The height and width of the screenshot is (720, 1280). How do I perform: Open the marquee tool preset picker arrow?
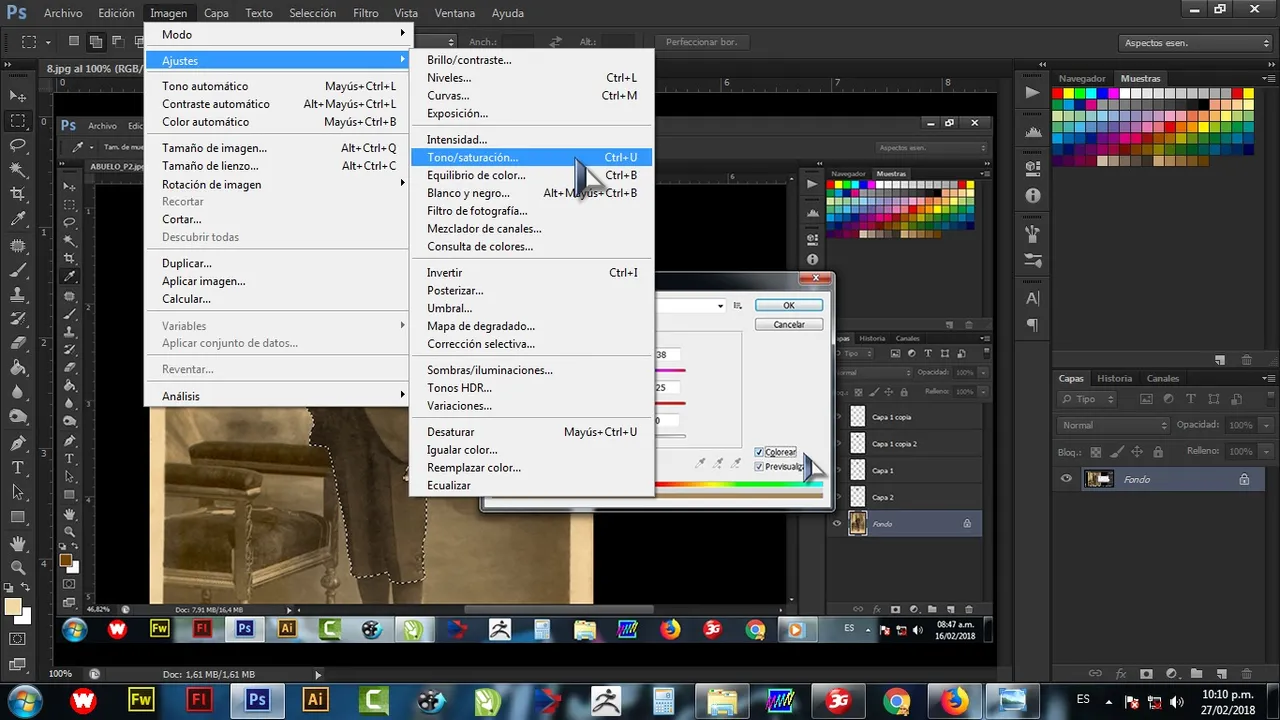pos(49,42)
